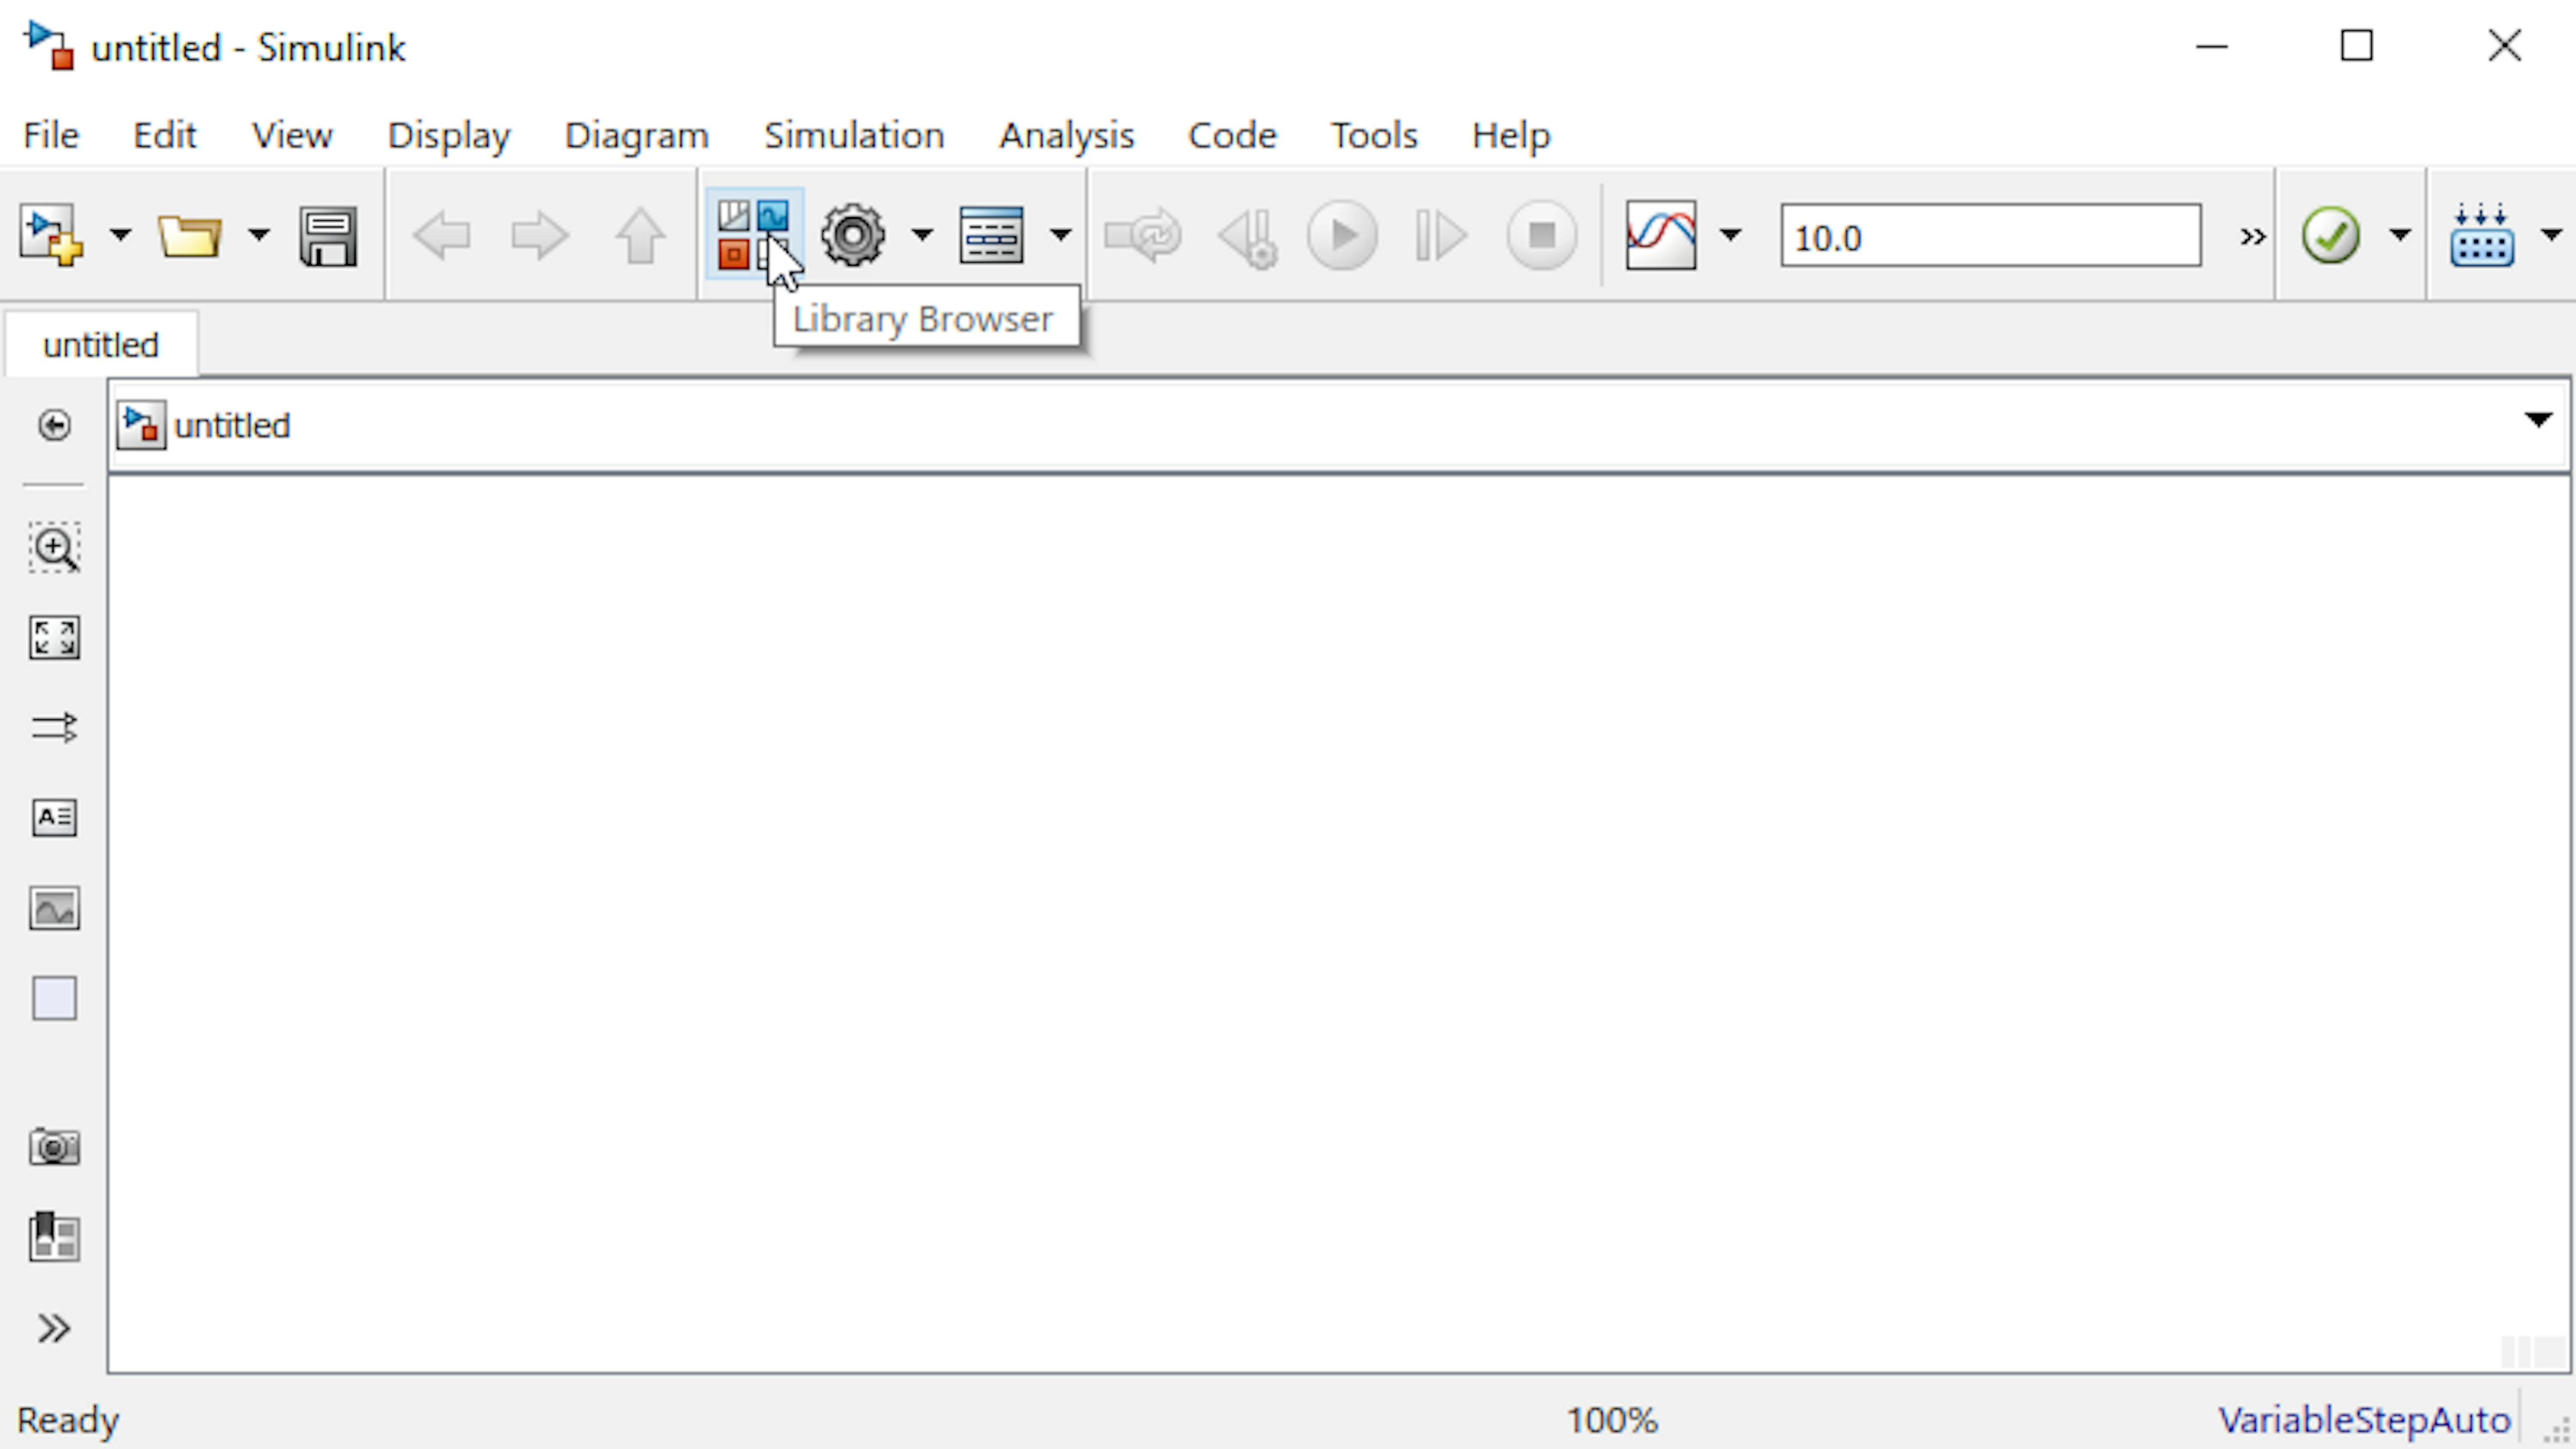Click the Up to Parent arrow
Viewport: 2576px width, 1449px height.
click(640, 236)
